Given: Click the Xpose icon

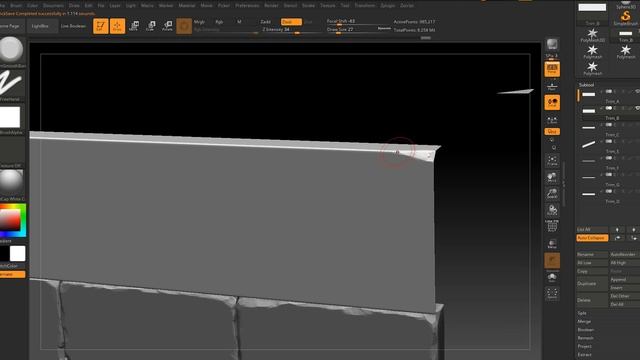Looking at the screenshot, I should [552, 293].
